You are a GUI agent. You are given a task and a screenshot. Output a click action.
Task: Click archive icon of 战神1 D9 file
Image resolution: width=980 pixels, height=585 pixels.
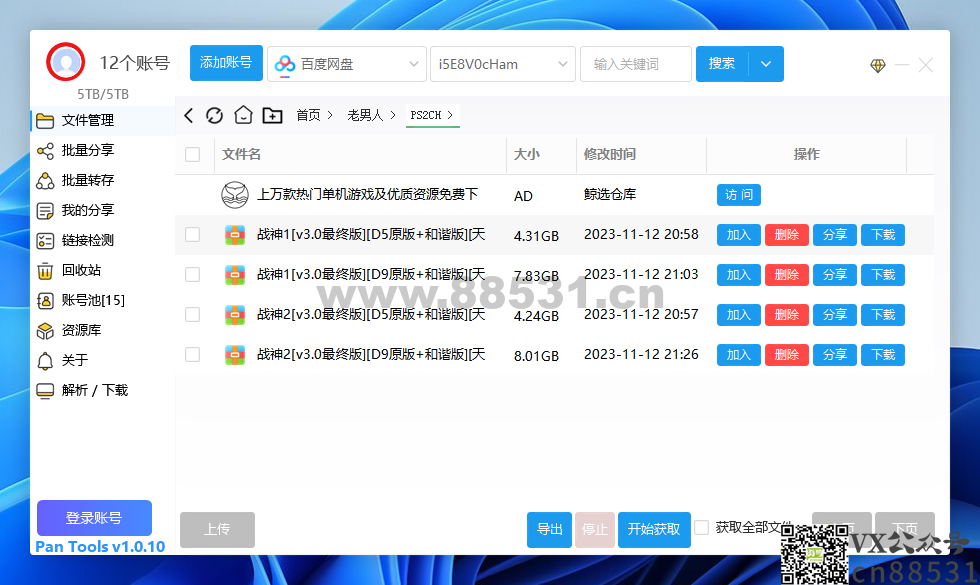235,275
